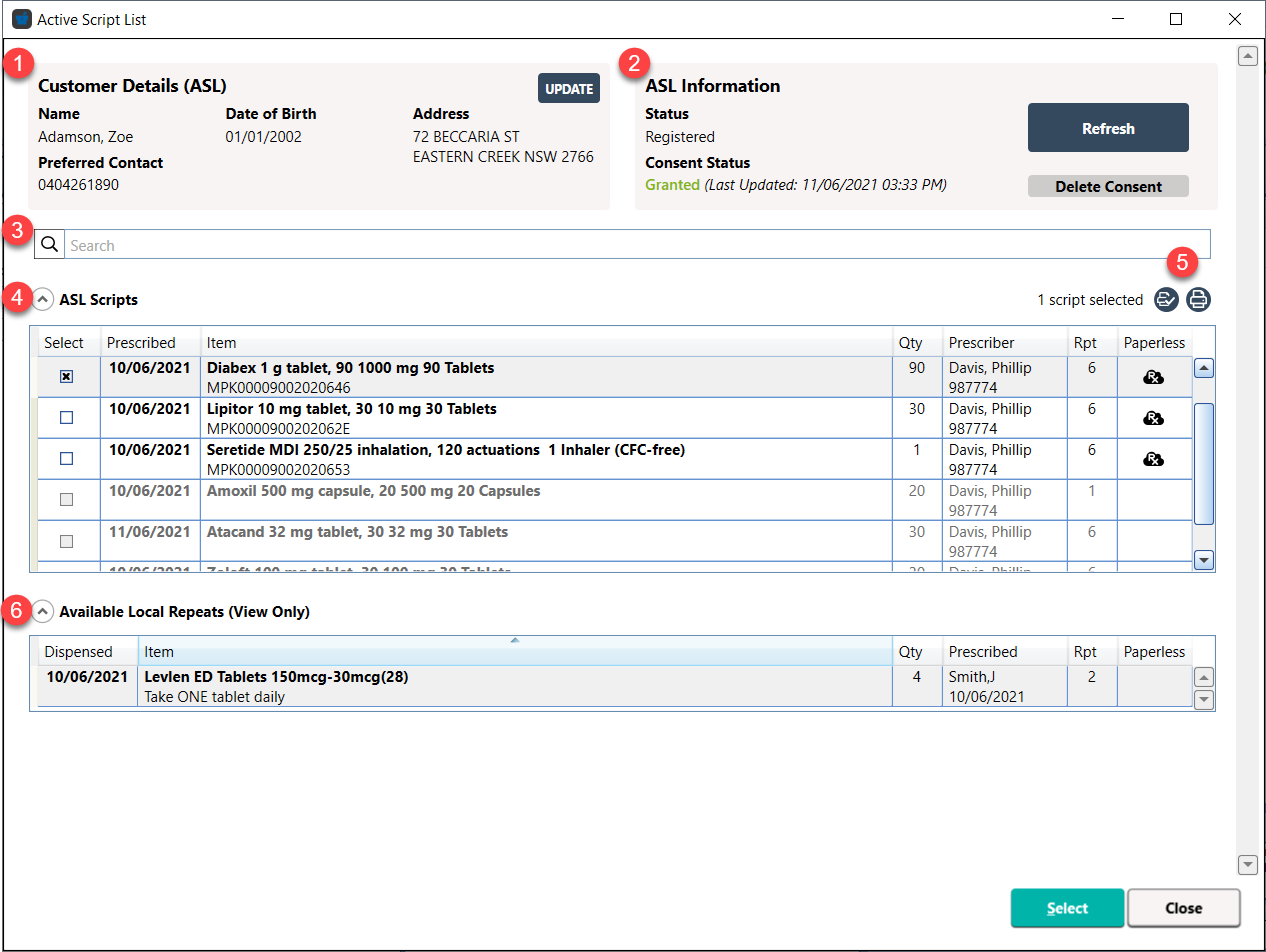Sort by ASL Scripts Item column header
The width and height of the screenshot is (1266, 952).
tap(546, 342)
